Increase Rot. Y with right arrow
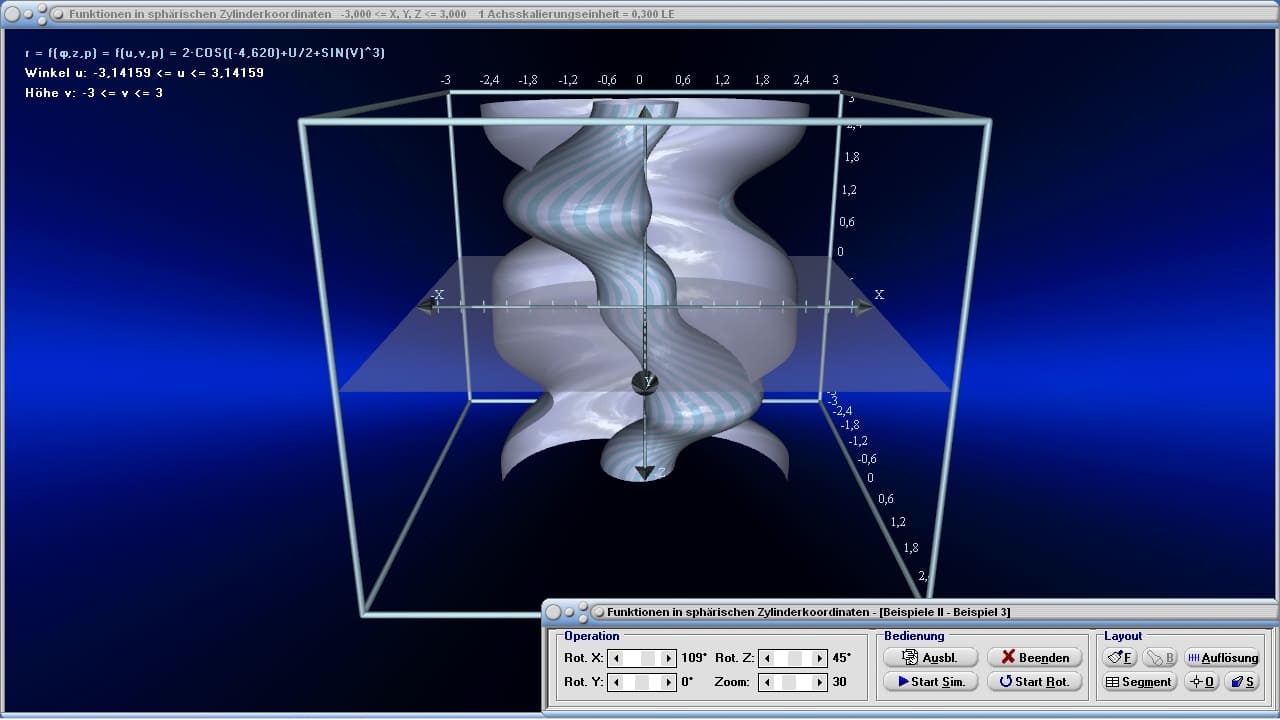This screenshot has width=1280, height=720. pos(670,682)
